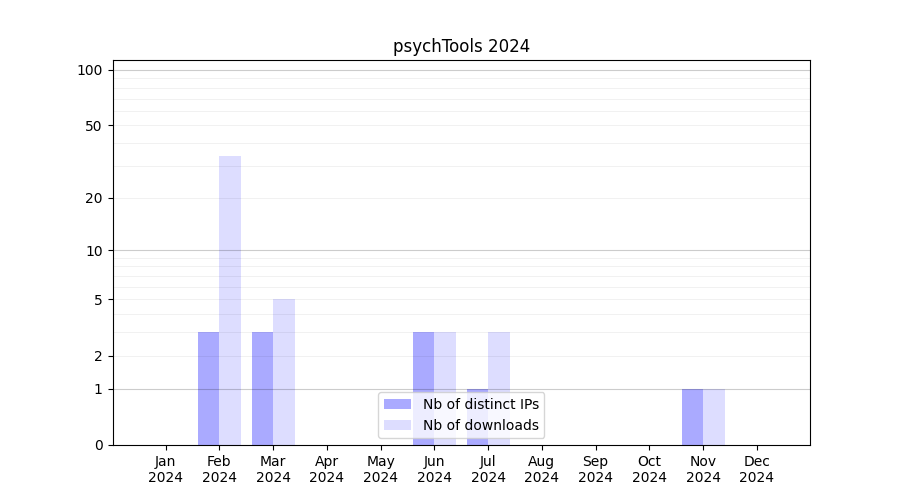Select the Nov 2024 downloads bar
Image resolution: width=900 pixels, height=500 pixels.
[714, 416]
